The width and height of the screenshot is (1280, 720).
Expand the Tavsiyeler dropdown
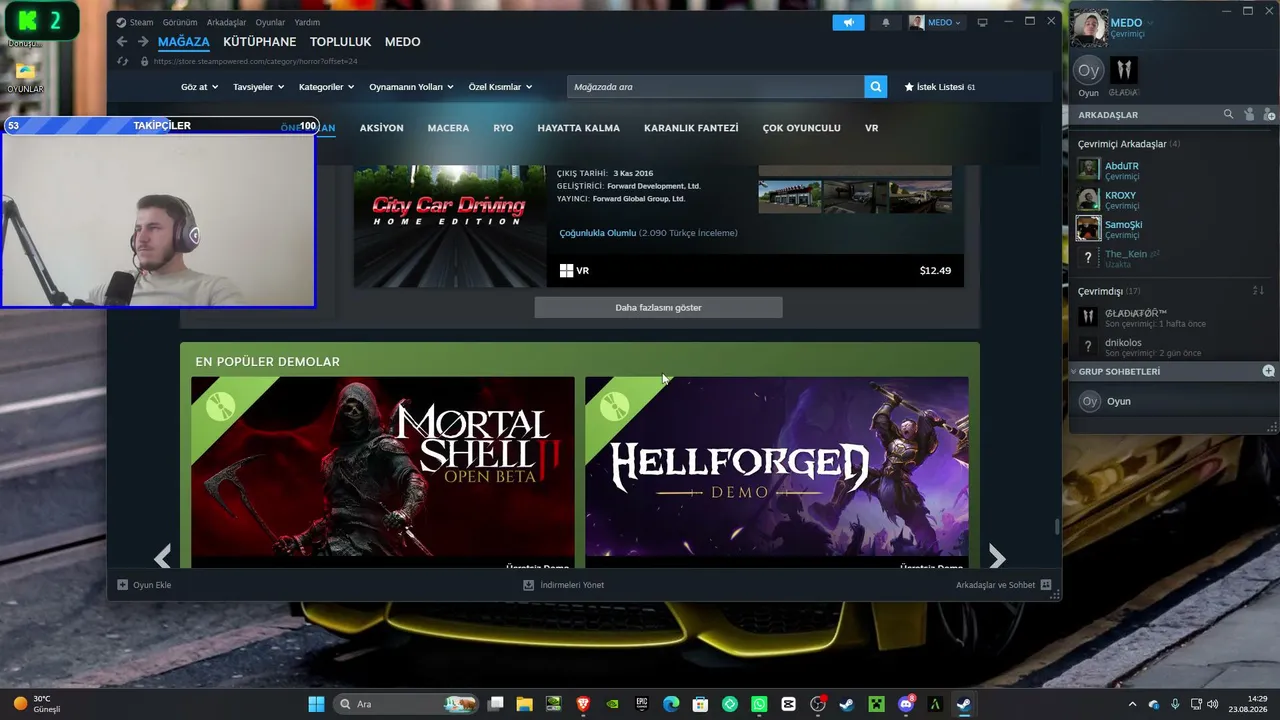(258, 87)
